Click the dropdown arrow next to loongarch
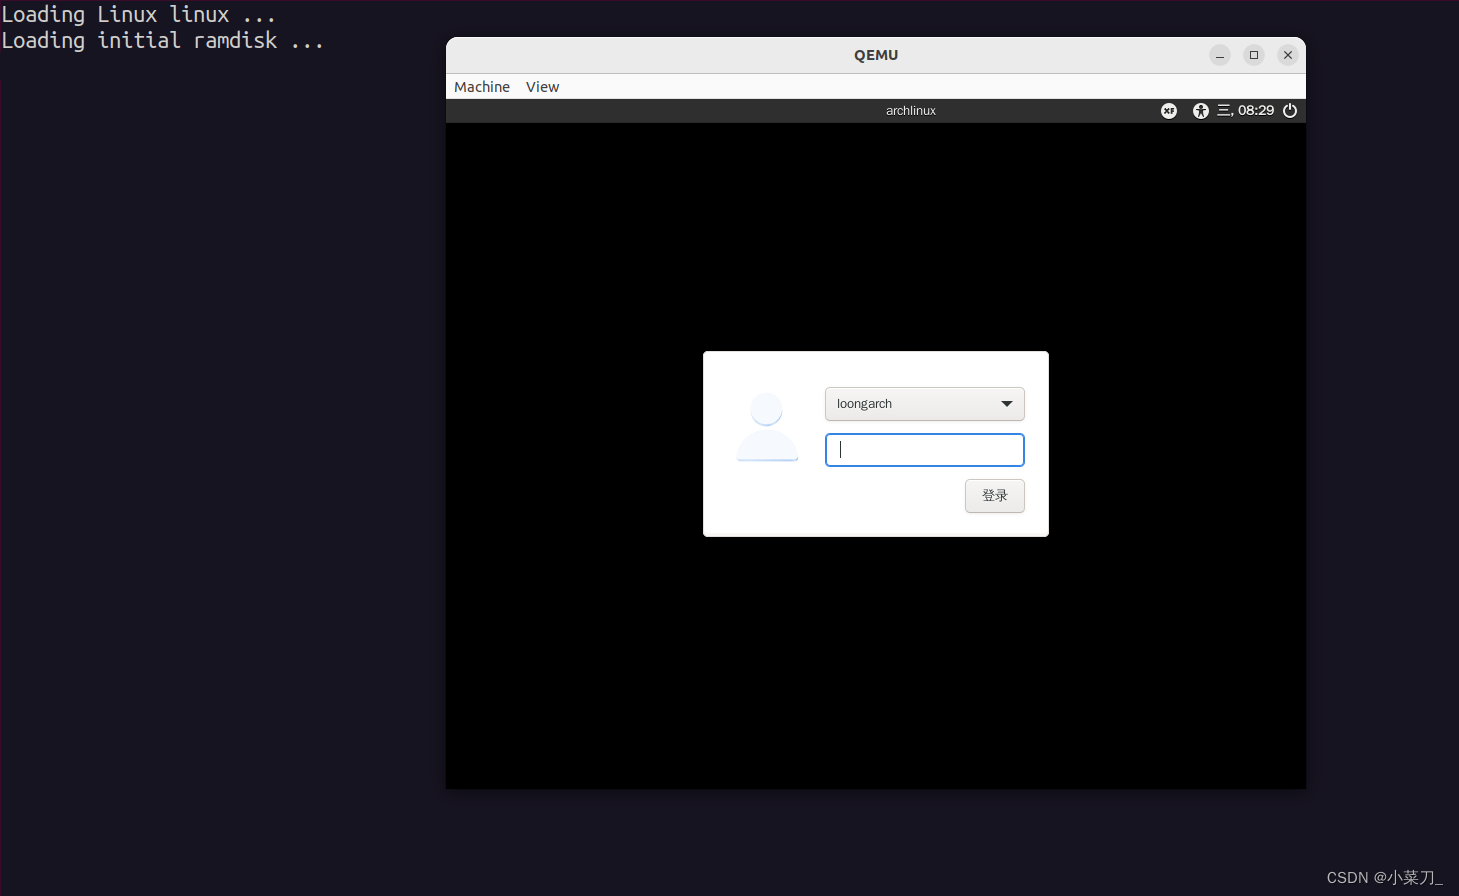Image resolution: width=1459 pixels, height=896 pixels. [x=1007, y=403]
